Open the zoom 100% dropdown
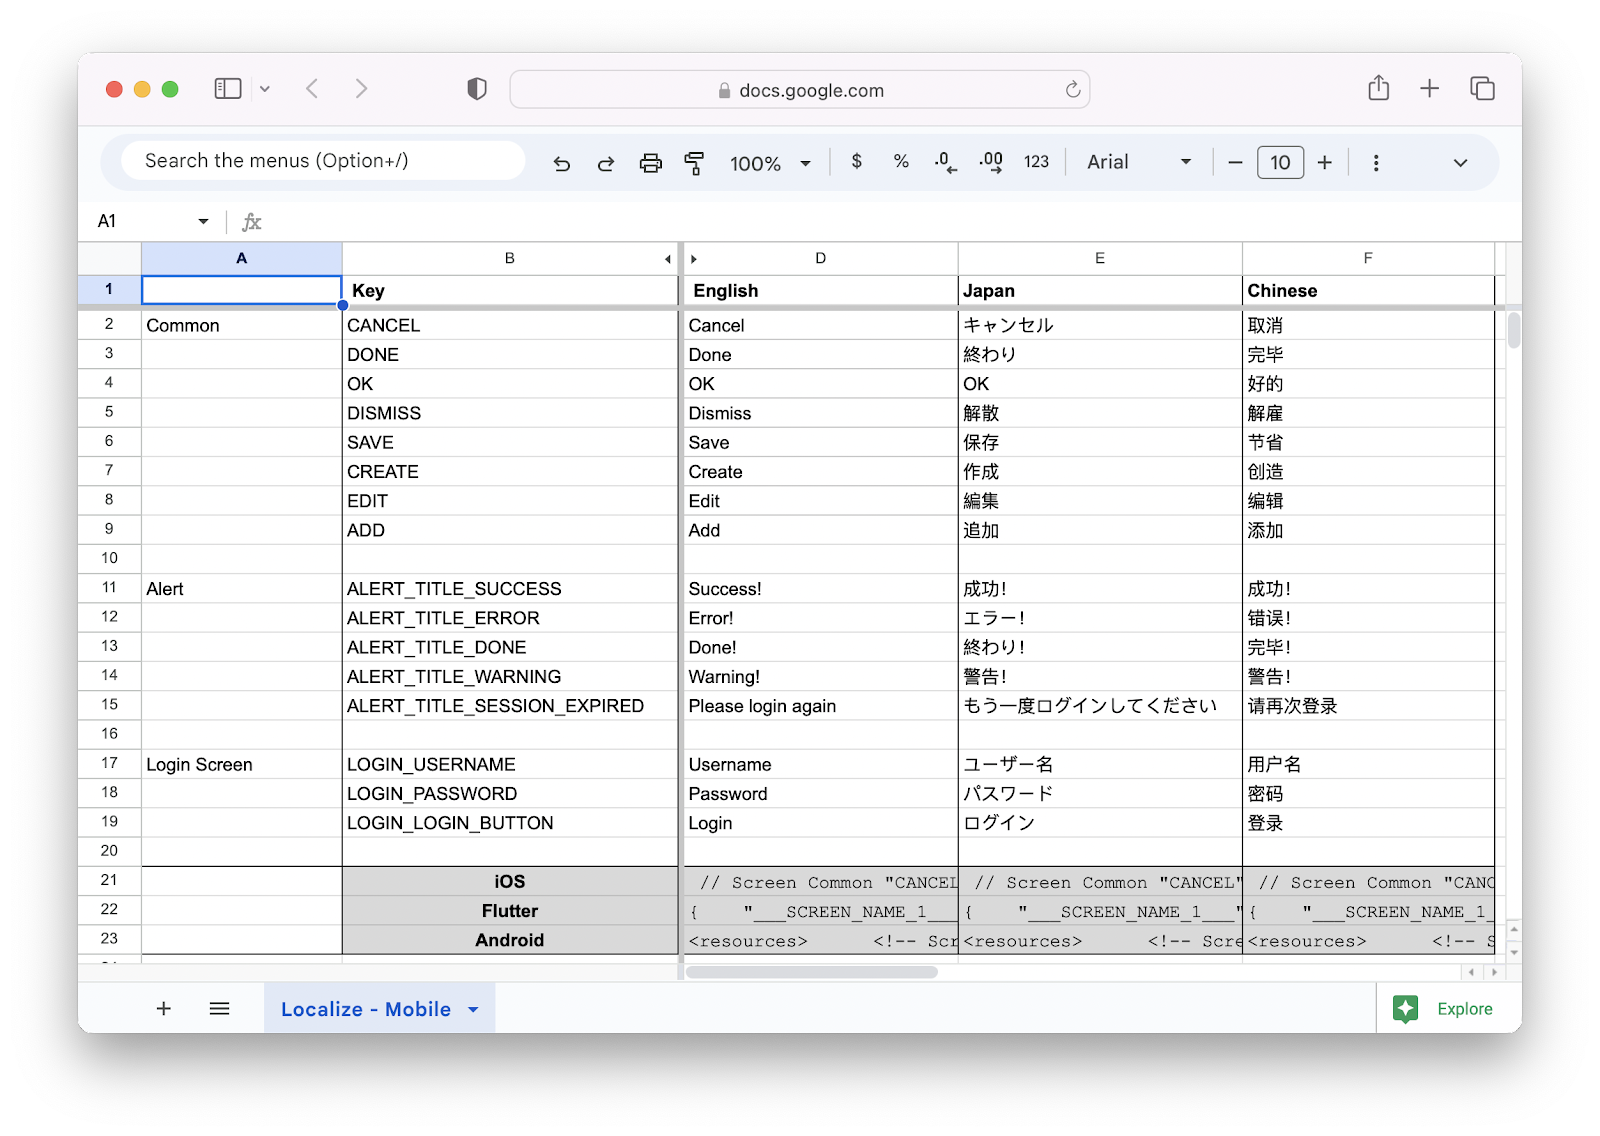The height and width of the screenshot is (1136, 1600). pyautogui.click(x=771, y=163)
